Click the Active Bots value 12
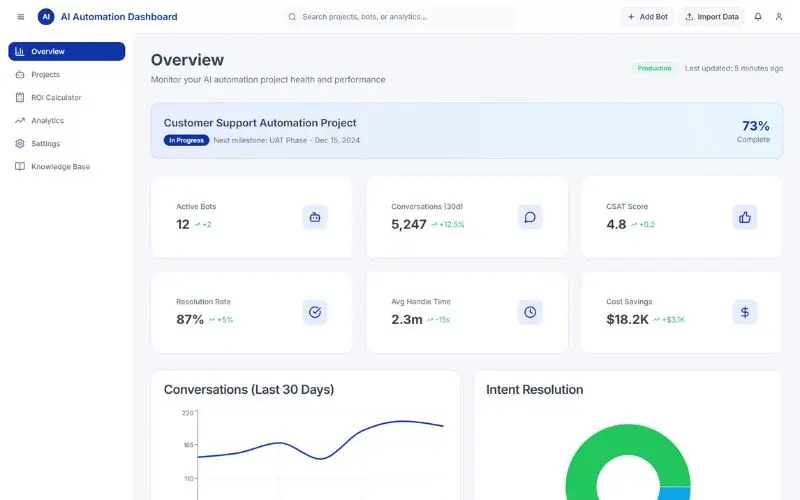Image resolution: width=800 pixels, height=500 pixels. coord(183,224)
